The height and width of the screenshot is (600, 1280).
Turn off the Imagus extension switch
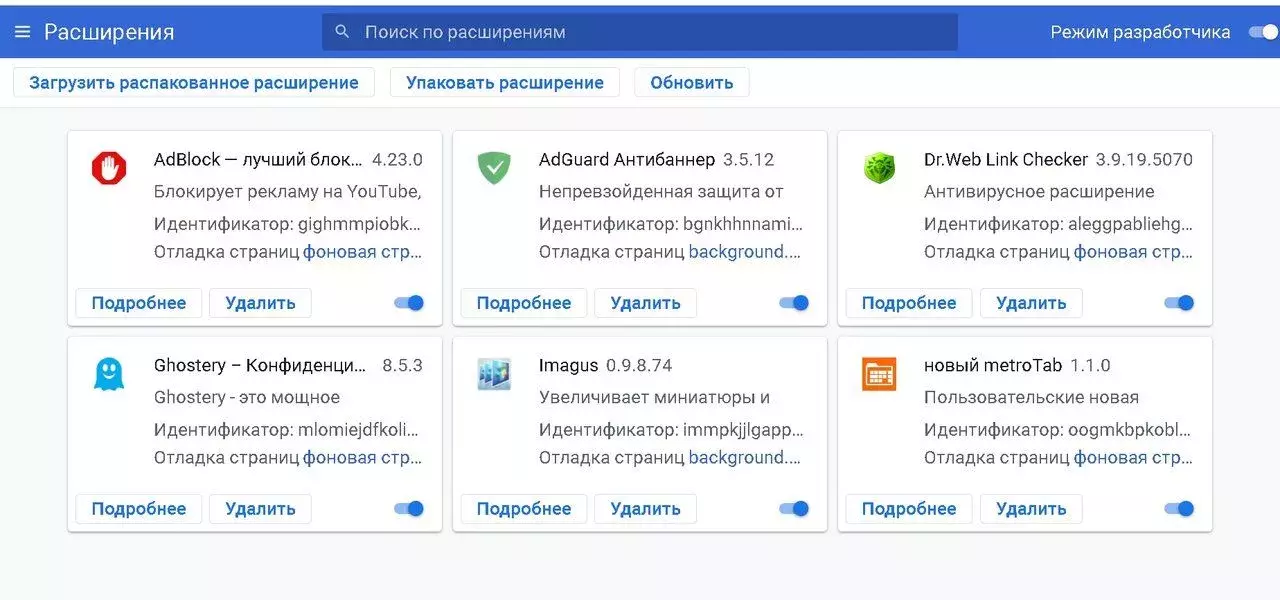(x=794, y=509)
